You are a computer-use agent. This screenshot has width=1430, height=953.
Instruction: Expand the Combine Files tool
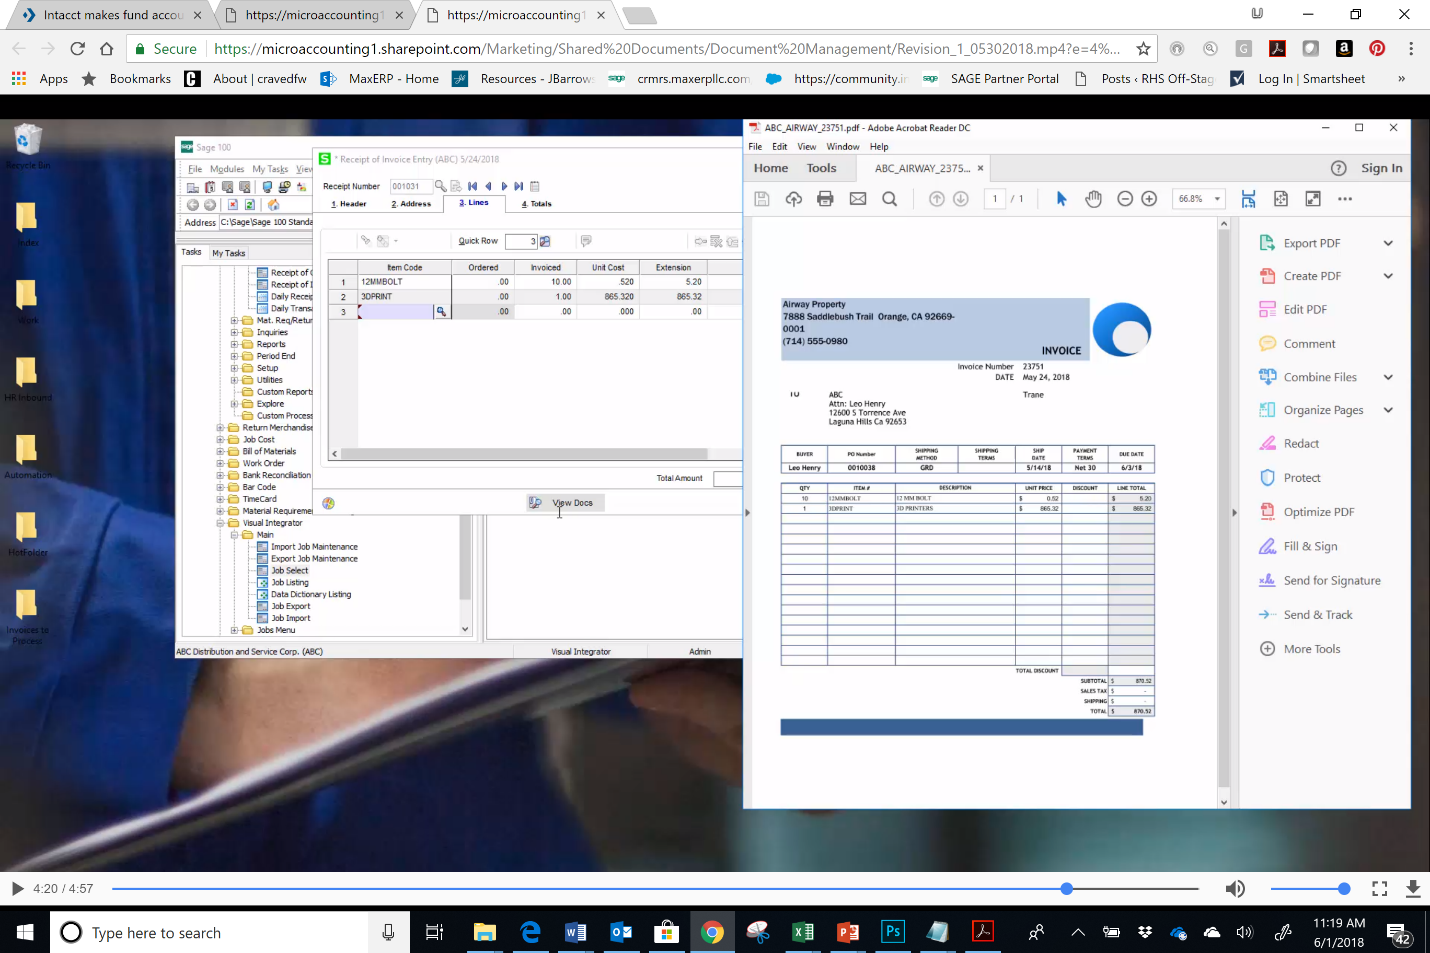(1388, 377)
